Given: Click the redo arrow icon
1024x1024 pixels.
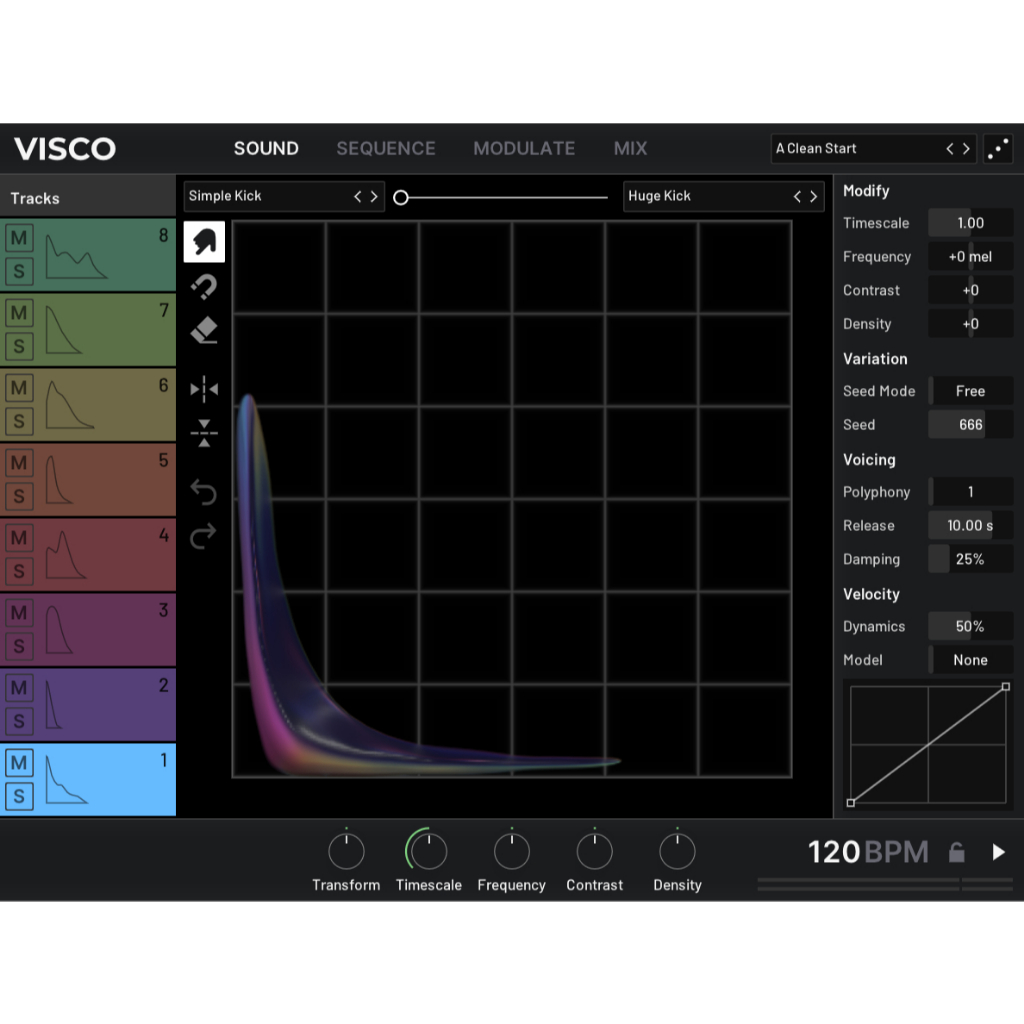Looking at the screenshot, I should pyautogui.click(x=203, y=536).
